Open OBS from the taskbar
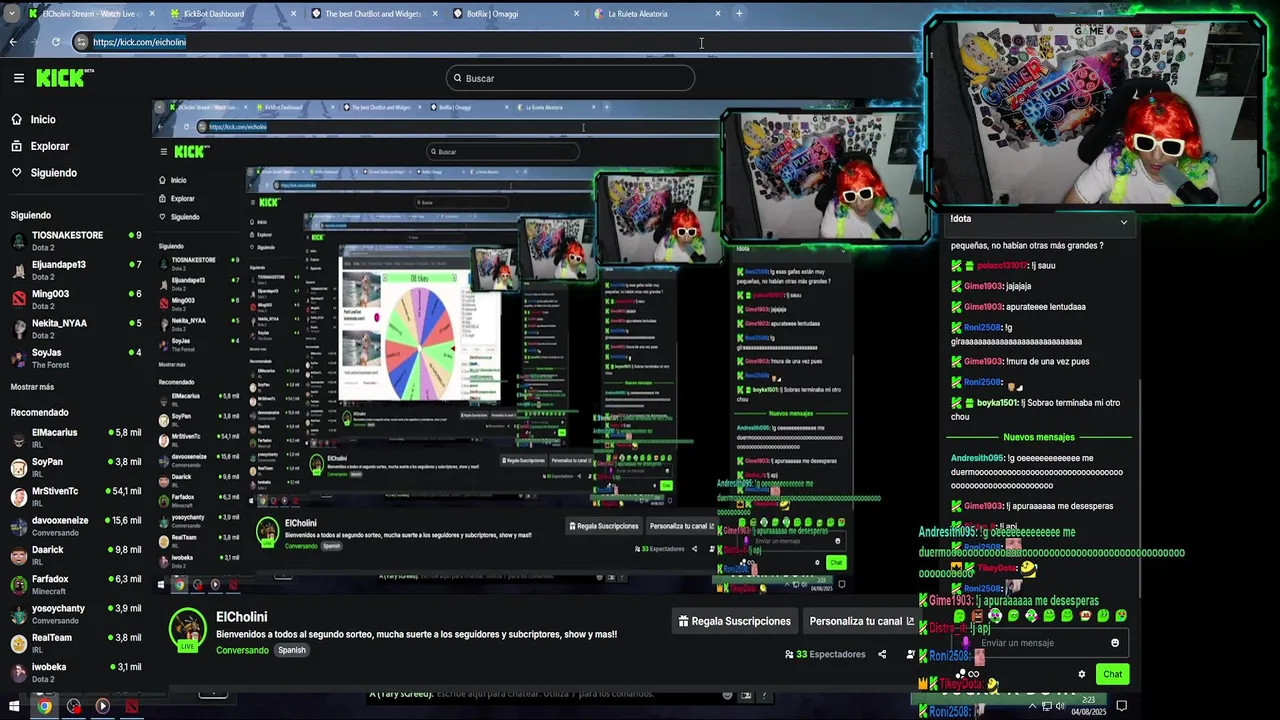1280x720 pixels. 74,706
